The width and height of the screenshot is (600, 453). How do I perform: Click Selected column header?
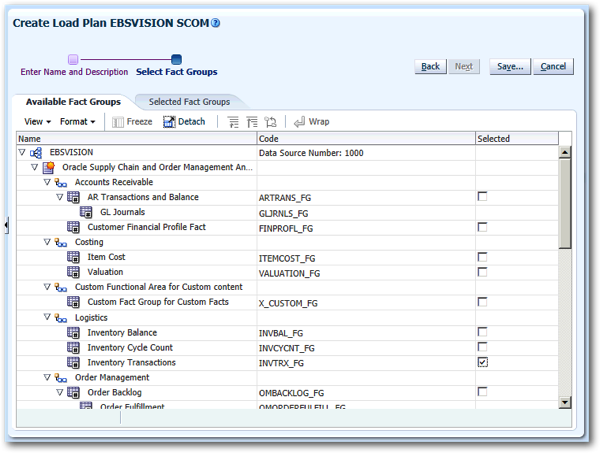[517, 139]
